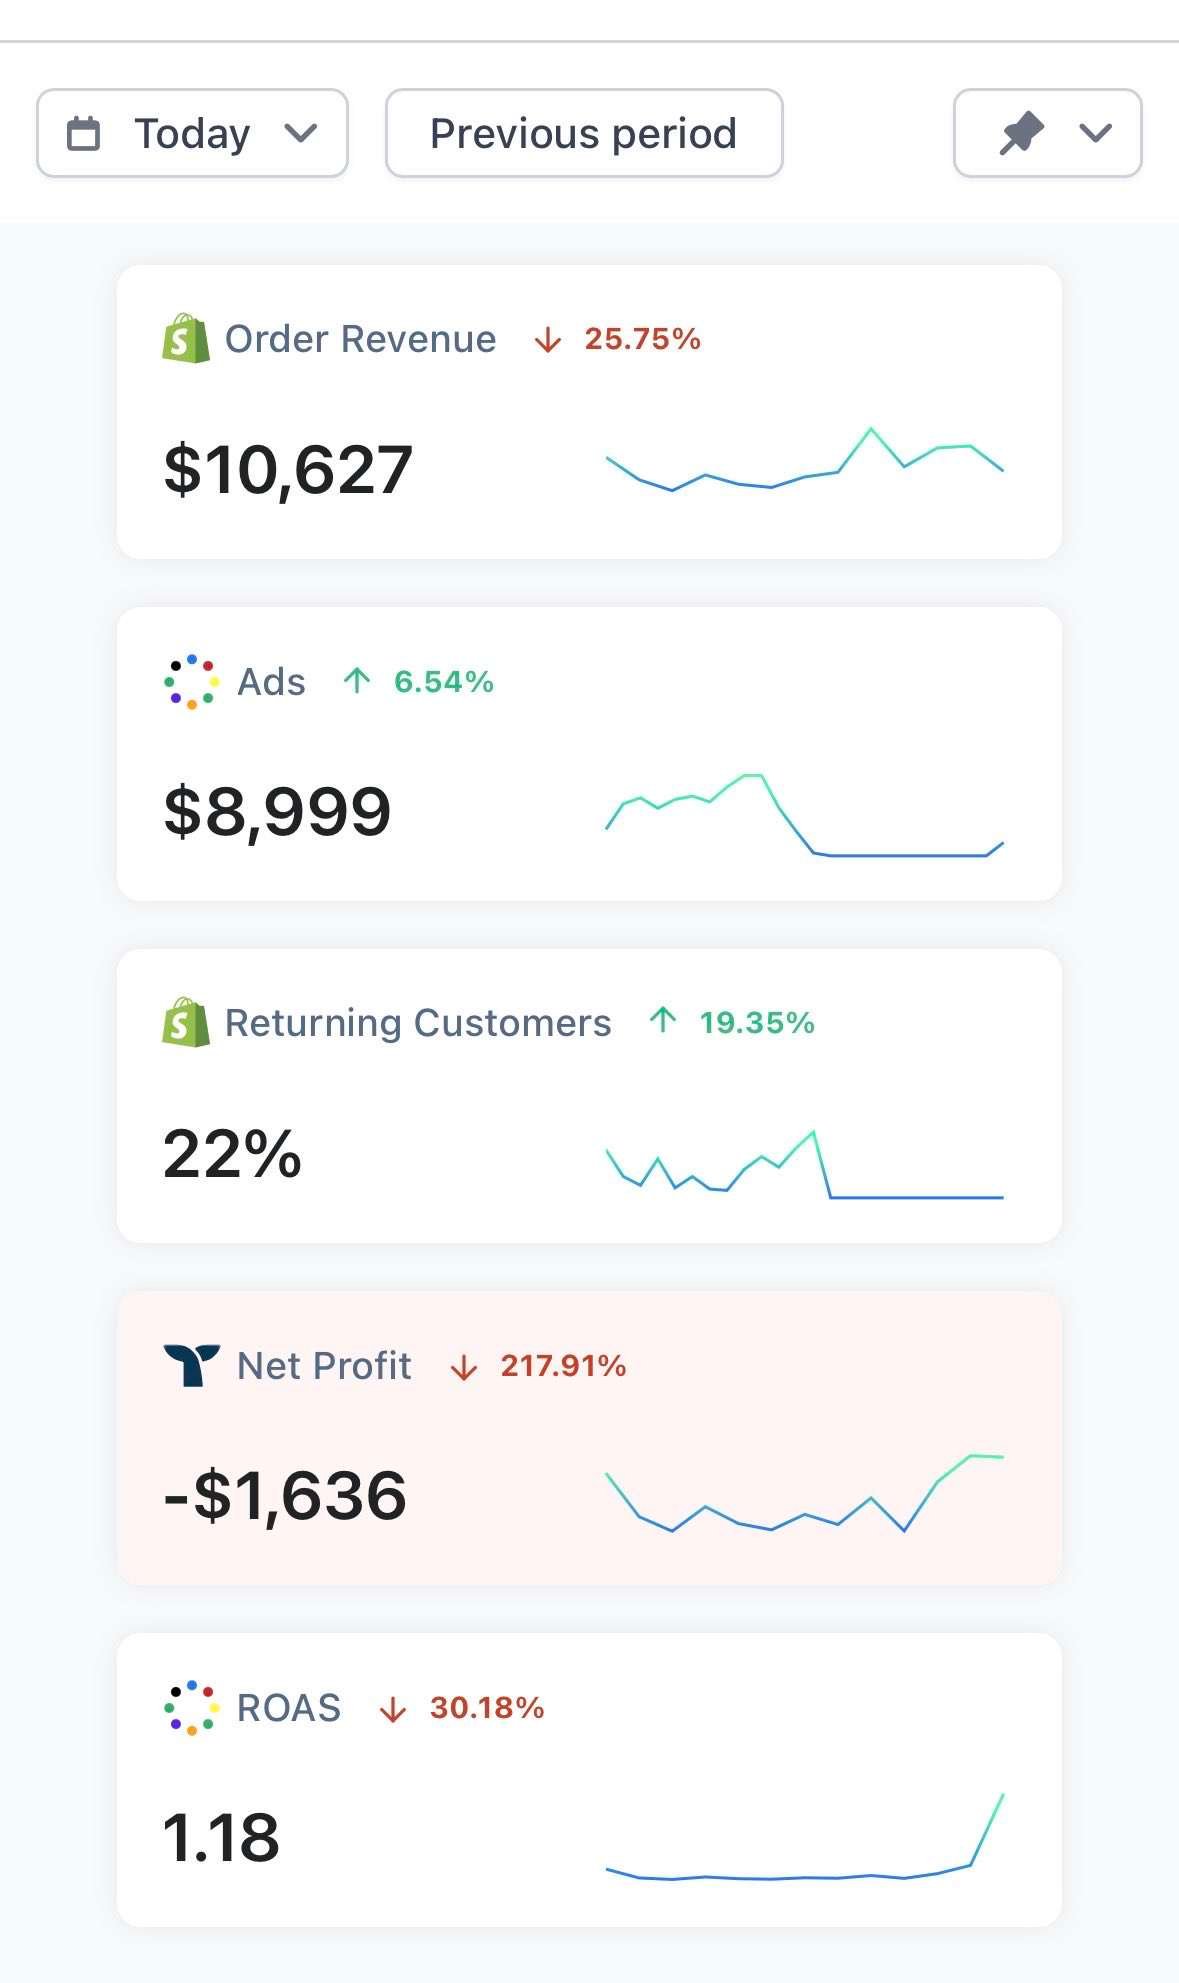
Task: Click the Shopify icon beside Returning Customers
Action: pyautogui.click(x=186, y=1022)
